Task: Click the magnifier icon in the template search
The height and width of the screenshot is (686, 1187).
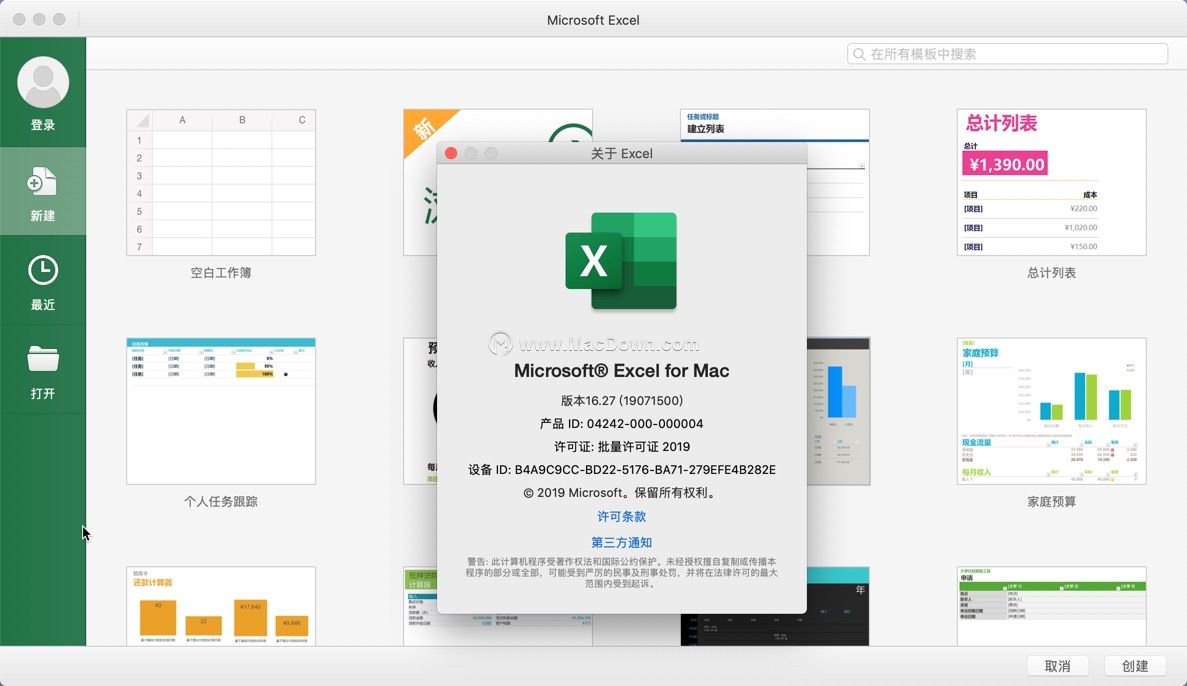Action: [859, 54]
